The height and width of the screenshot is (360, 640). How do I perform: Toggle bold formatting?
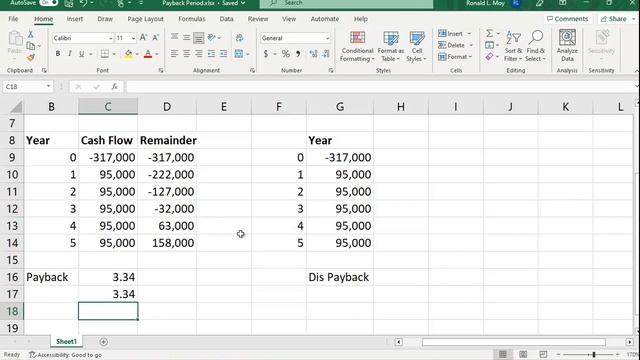point(58,54)
